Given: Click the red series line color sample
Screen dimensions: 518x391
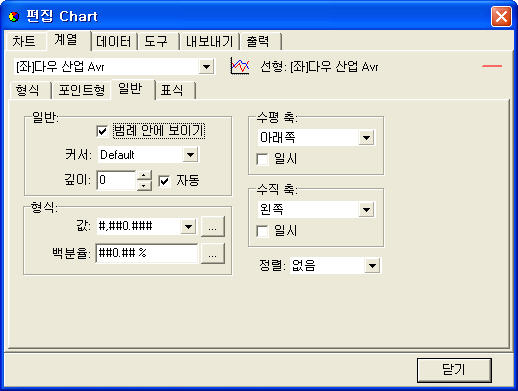Looking at the screenshot, I should (492, 66).
